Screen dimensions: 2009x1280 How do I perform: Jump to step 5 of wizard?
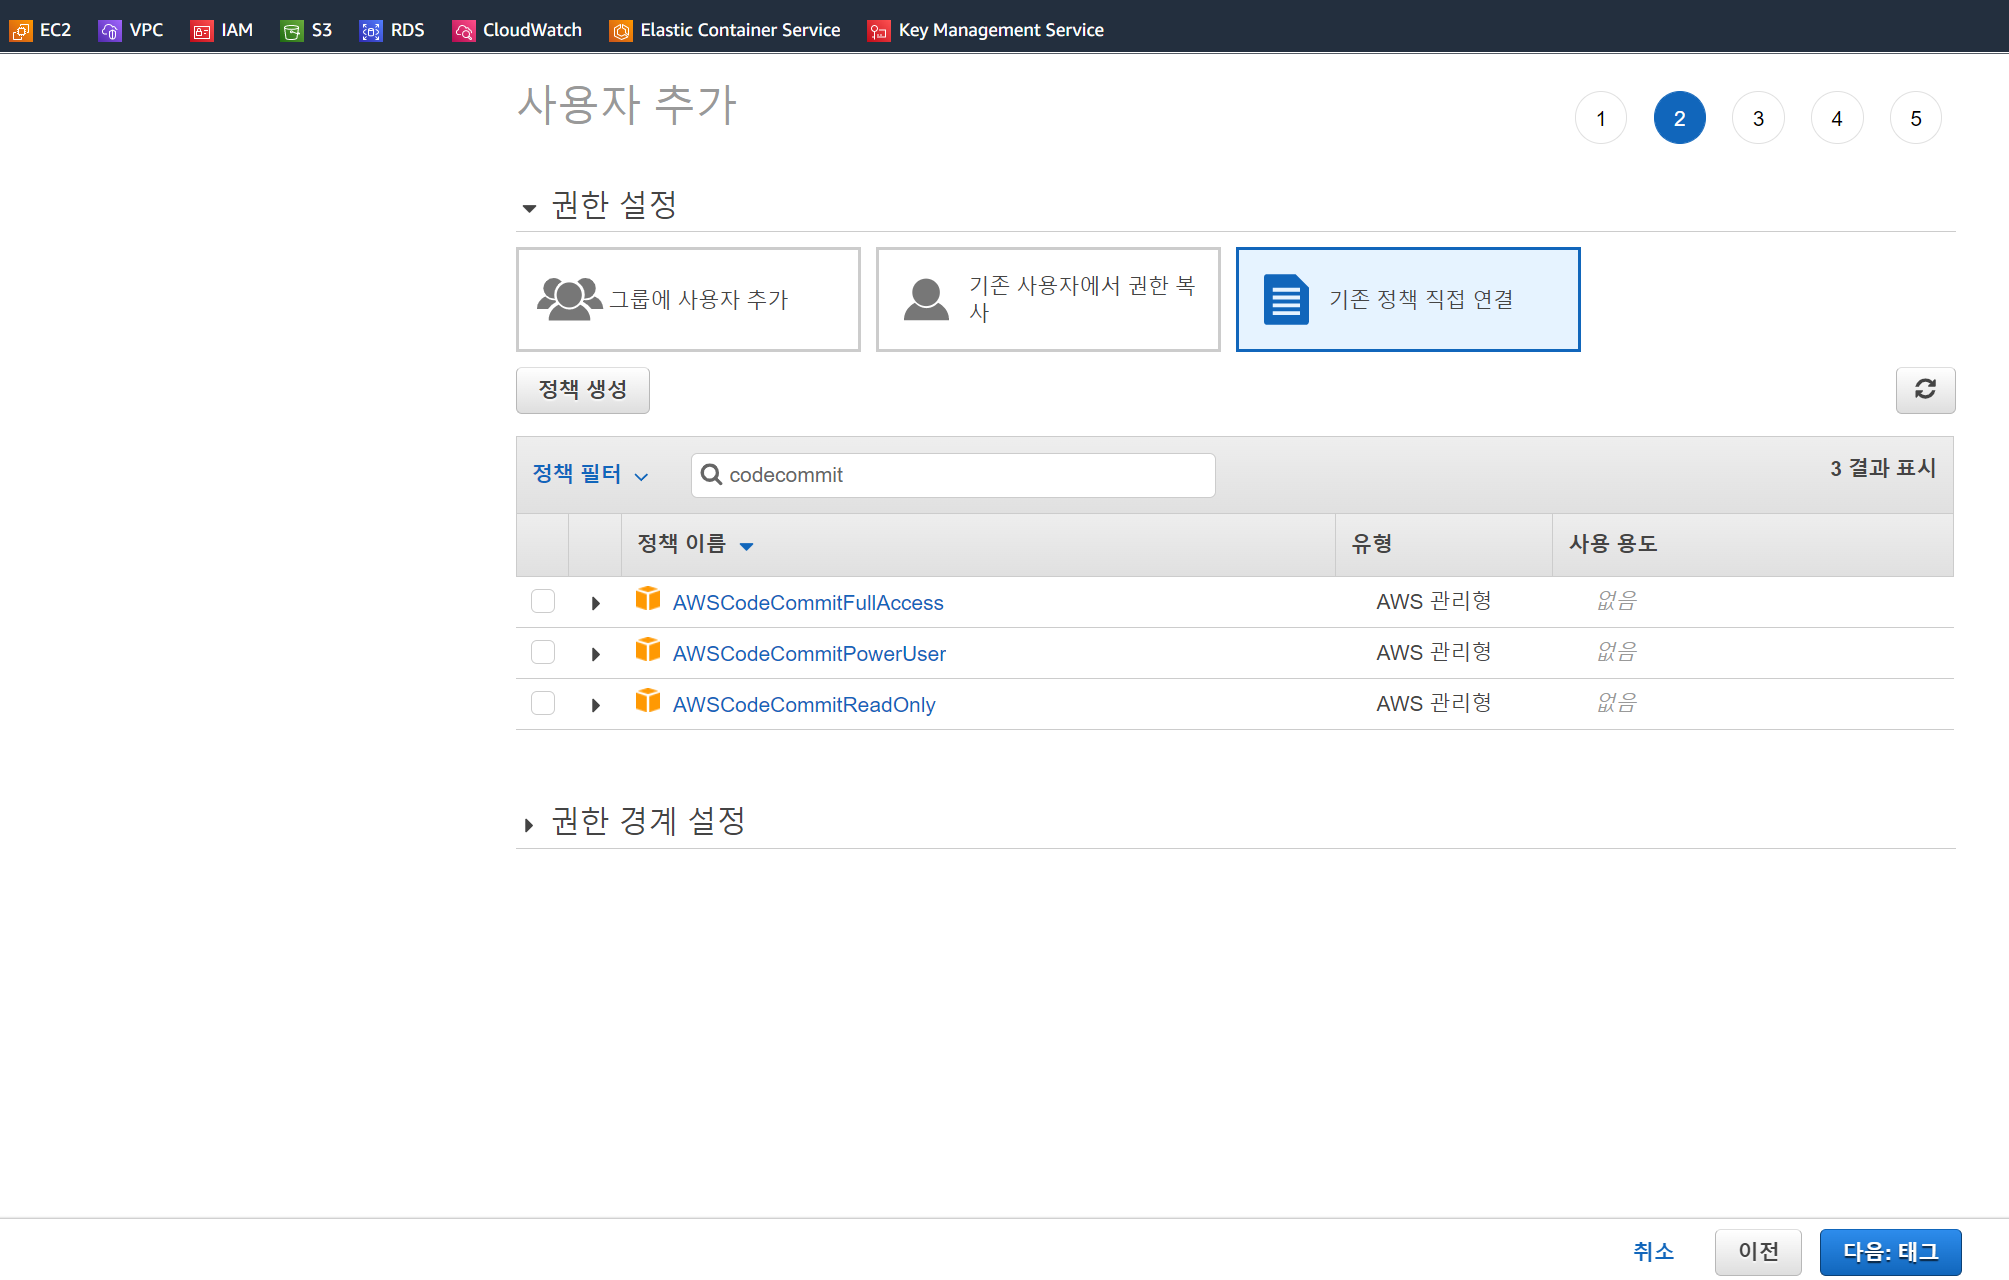click(x=1914, y=118)
